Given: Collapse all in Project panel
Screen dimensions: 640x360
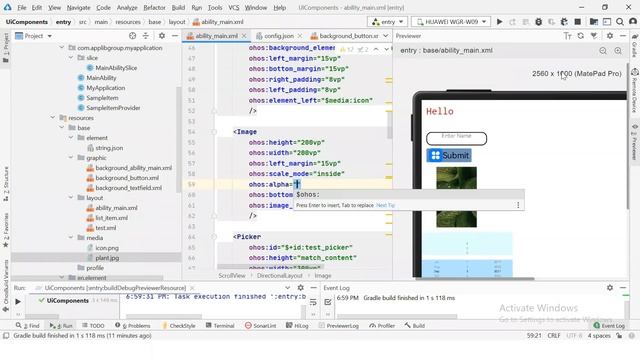Looking at the screenshot, I should 146,36.
